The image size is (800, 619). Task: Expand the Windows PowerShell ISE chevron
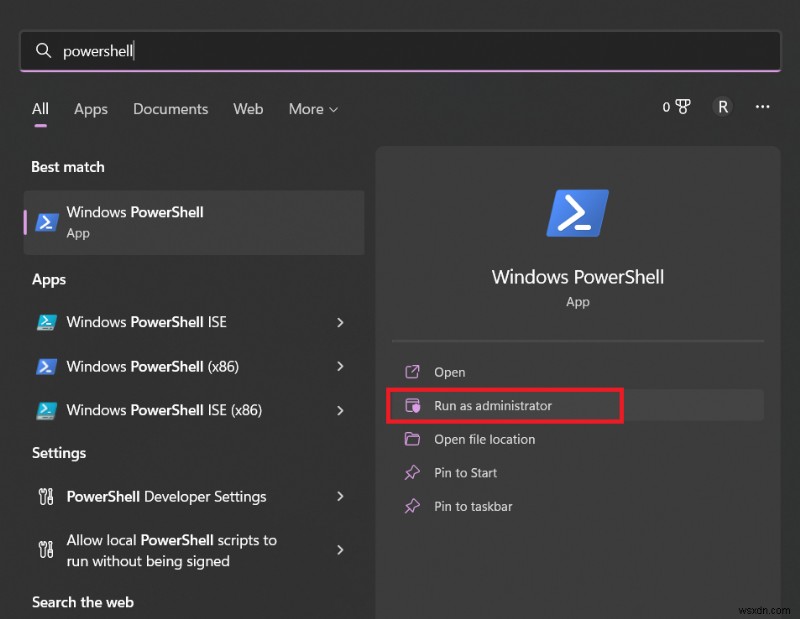click(x=341, y=322)
